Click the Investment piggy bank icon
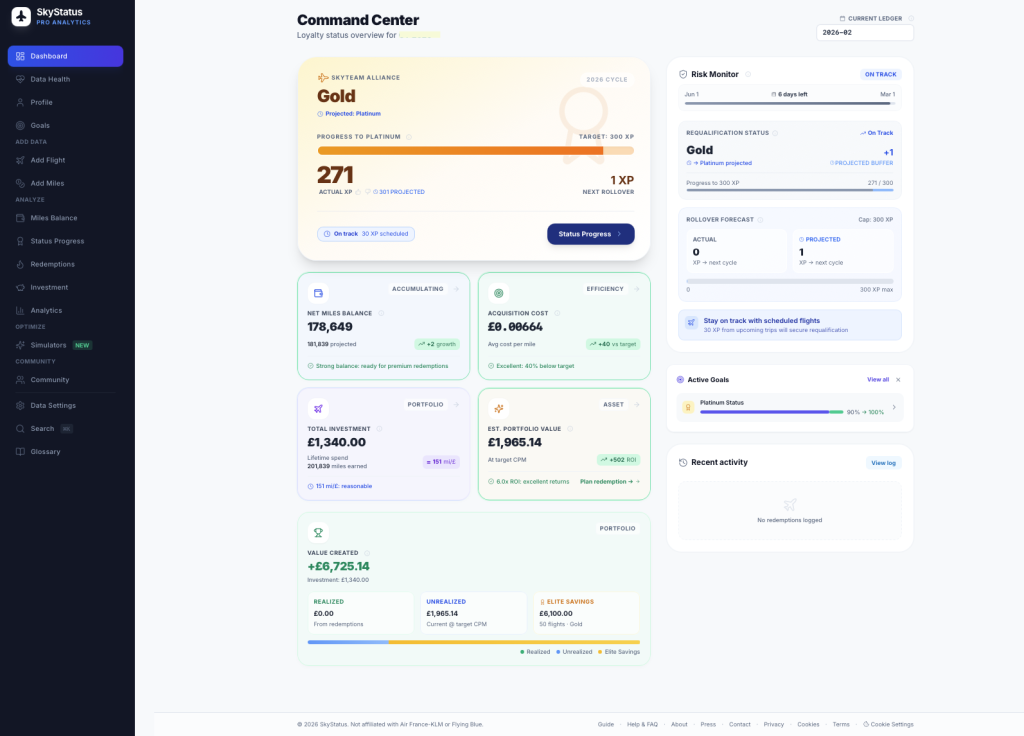The width and height of the screenshot is (1024, 736). 20,287
